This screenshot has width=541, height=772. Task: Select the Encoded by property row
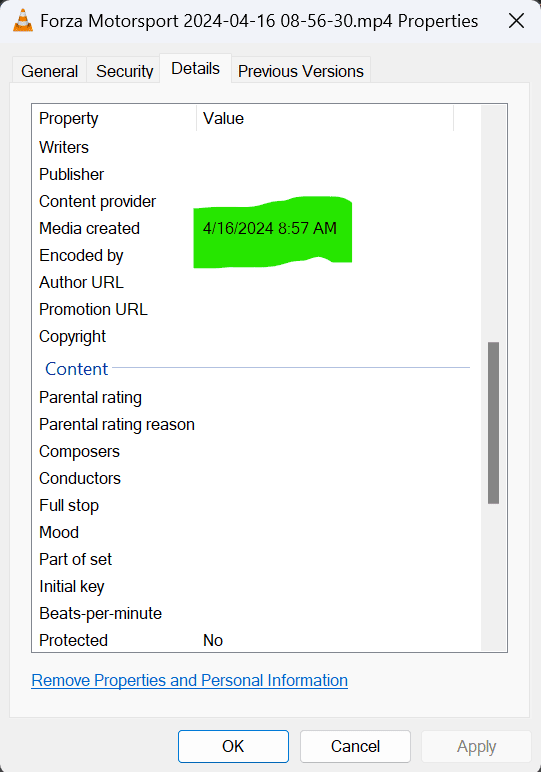(x=256, y=256)
